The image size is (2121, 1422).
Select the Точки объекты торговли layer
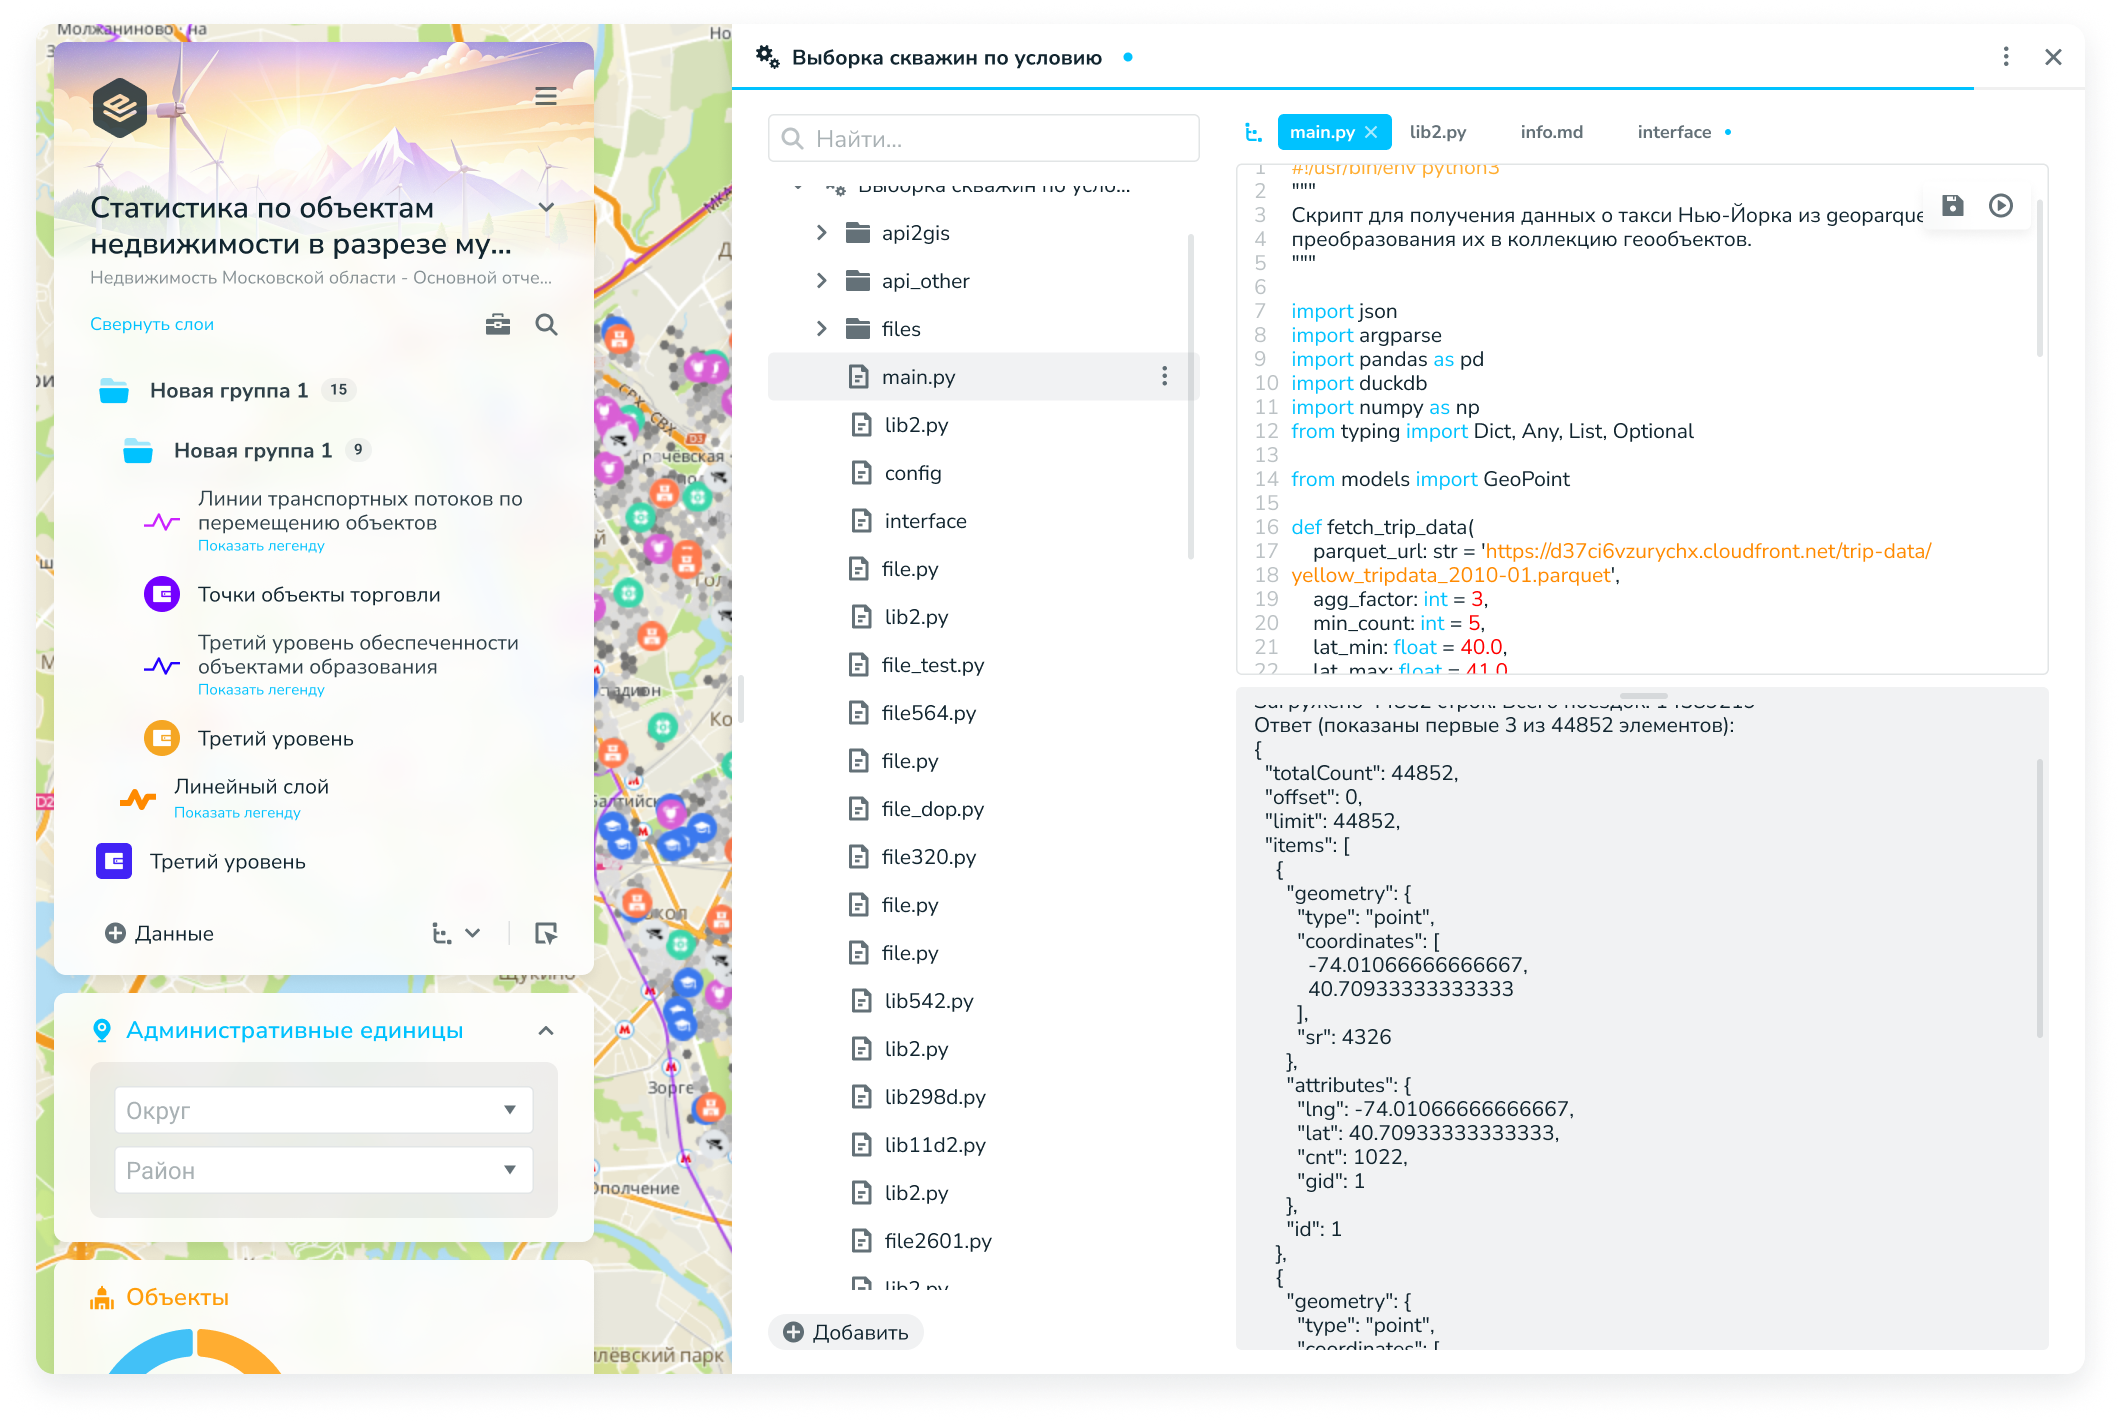(x=319, y=594)
